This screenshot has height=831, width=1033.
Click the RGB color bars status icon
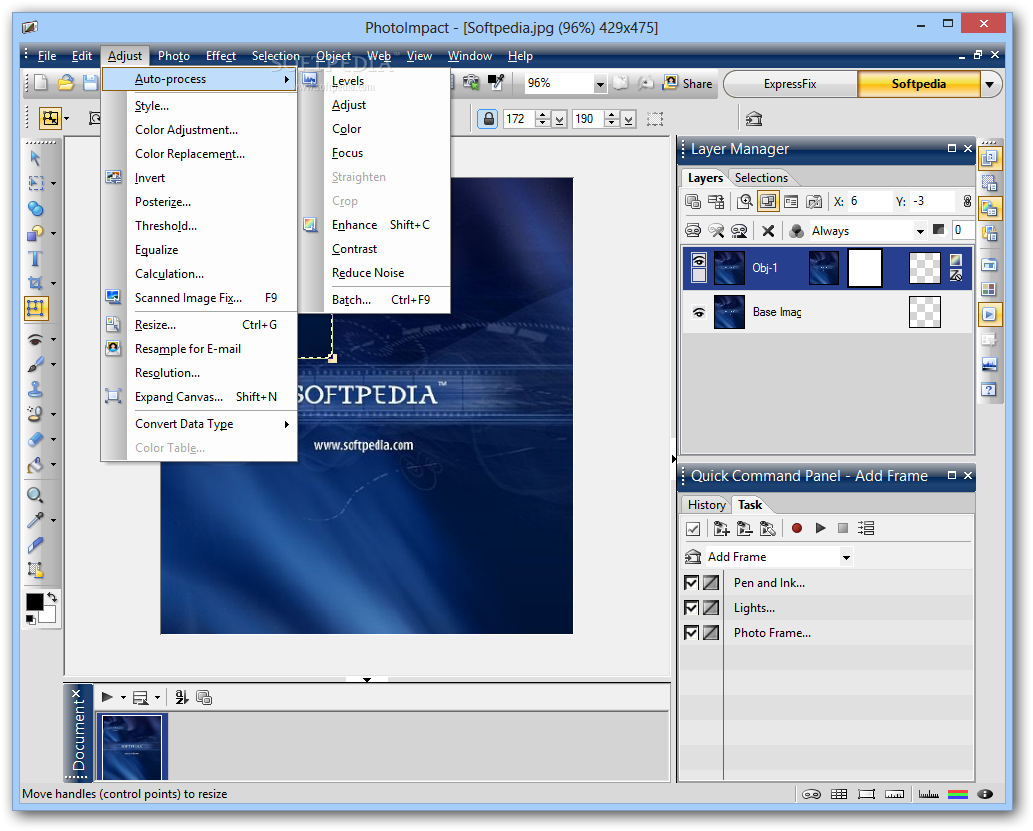point(957,794)
